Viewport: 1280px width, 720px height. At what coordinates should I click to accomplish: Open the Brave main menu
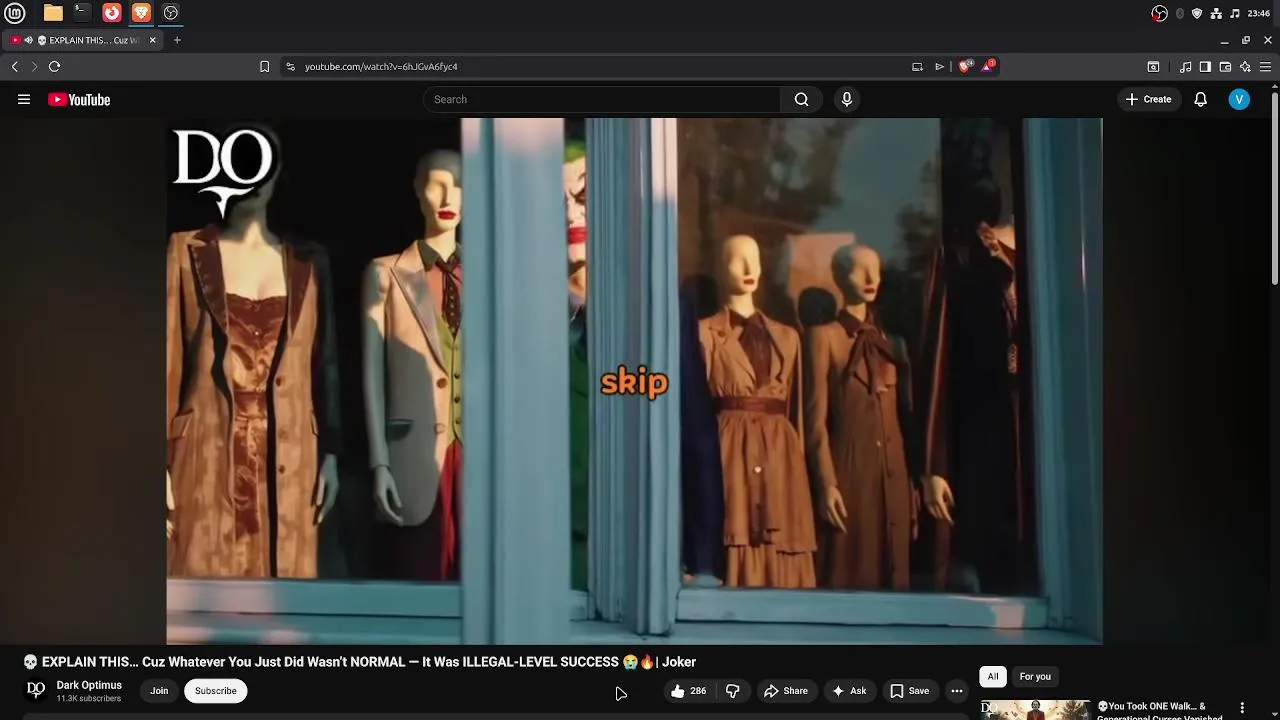pyautogui.click(x=1265, y=66)
